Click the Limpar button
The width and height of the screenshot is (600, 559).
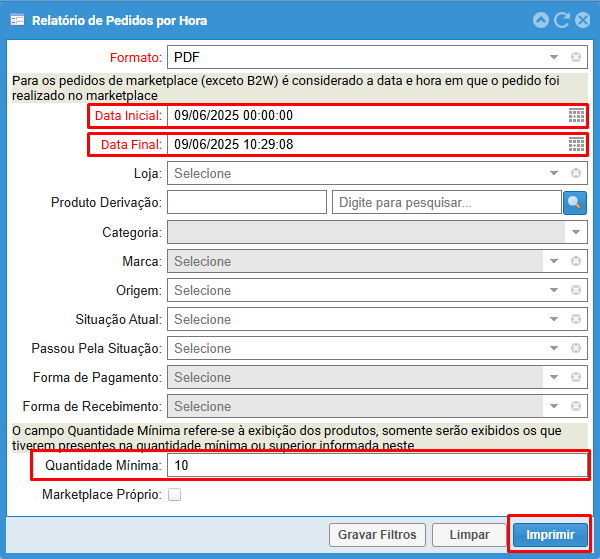[470, 535]
